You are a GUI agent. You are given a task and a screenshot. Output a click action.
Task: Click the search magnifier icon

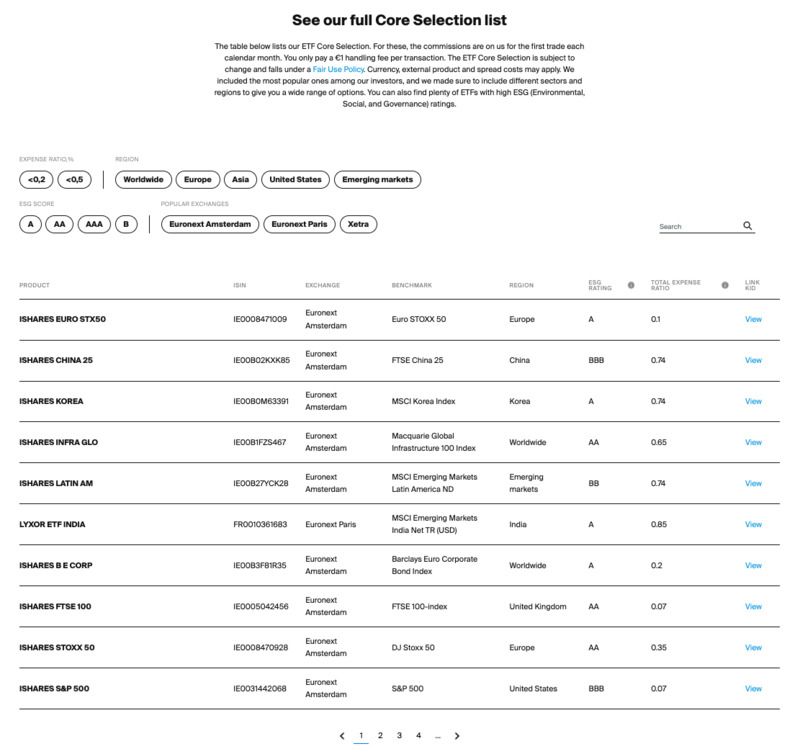tap(747, 225)
